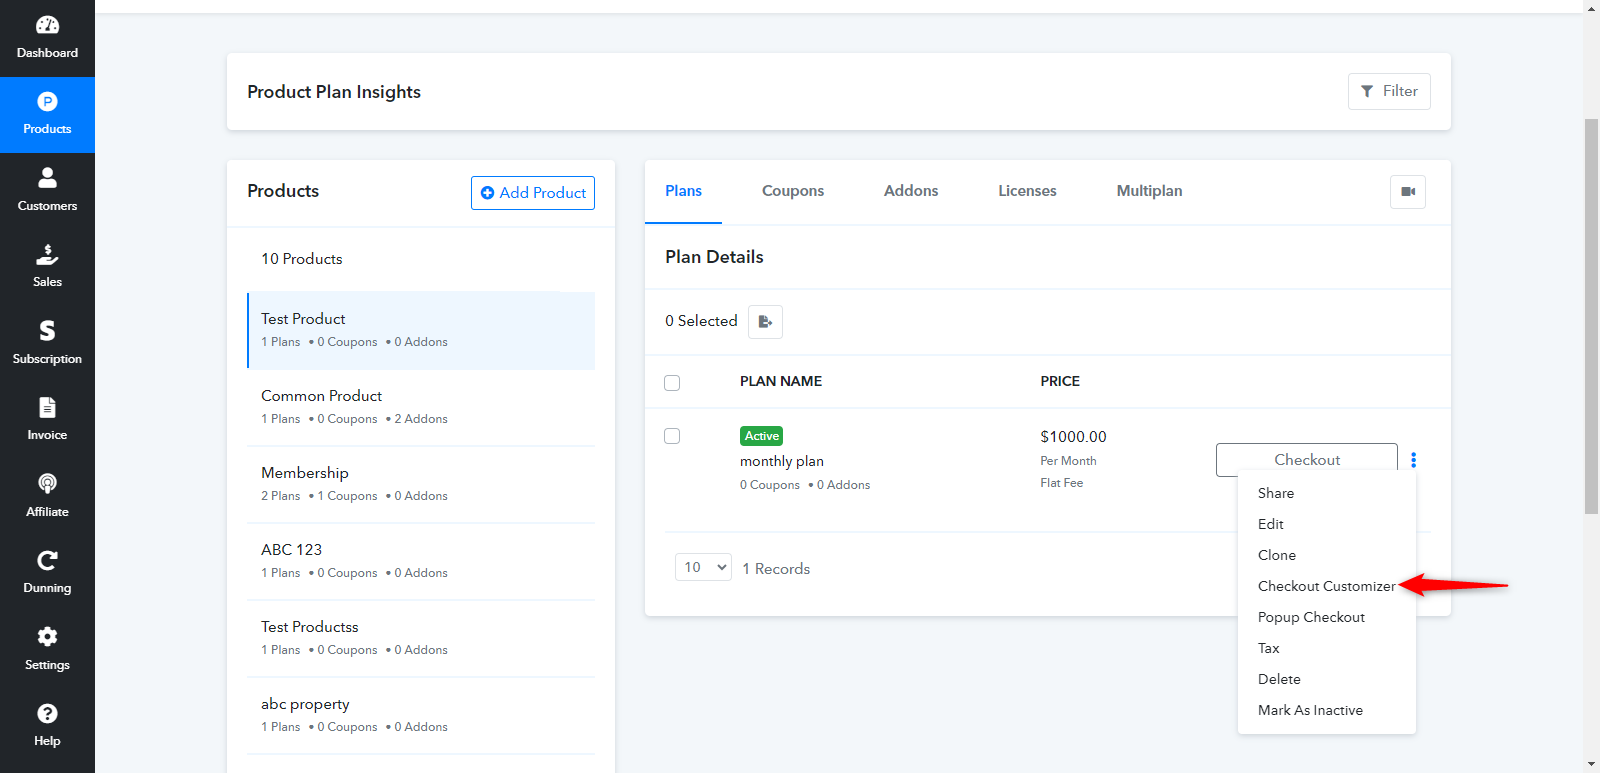Go to Customers in the sidebar
The height and width of the screenshot is (773, 1600).
[x=47, y=191]
